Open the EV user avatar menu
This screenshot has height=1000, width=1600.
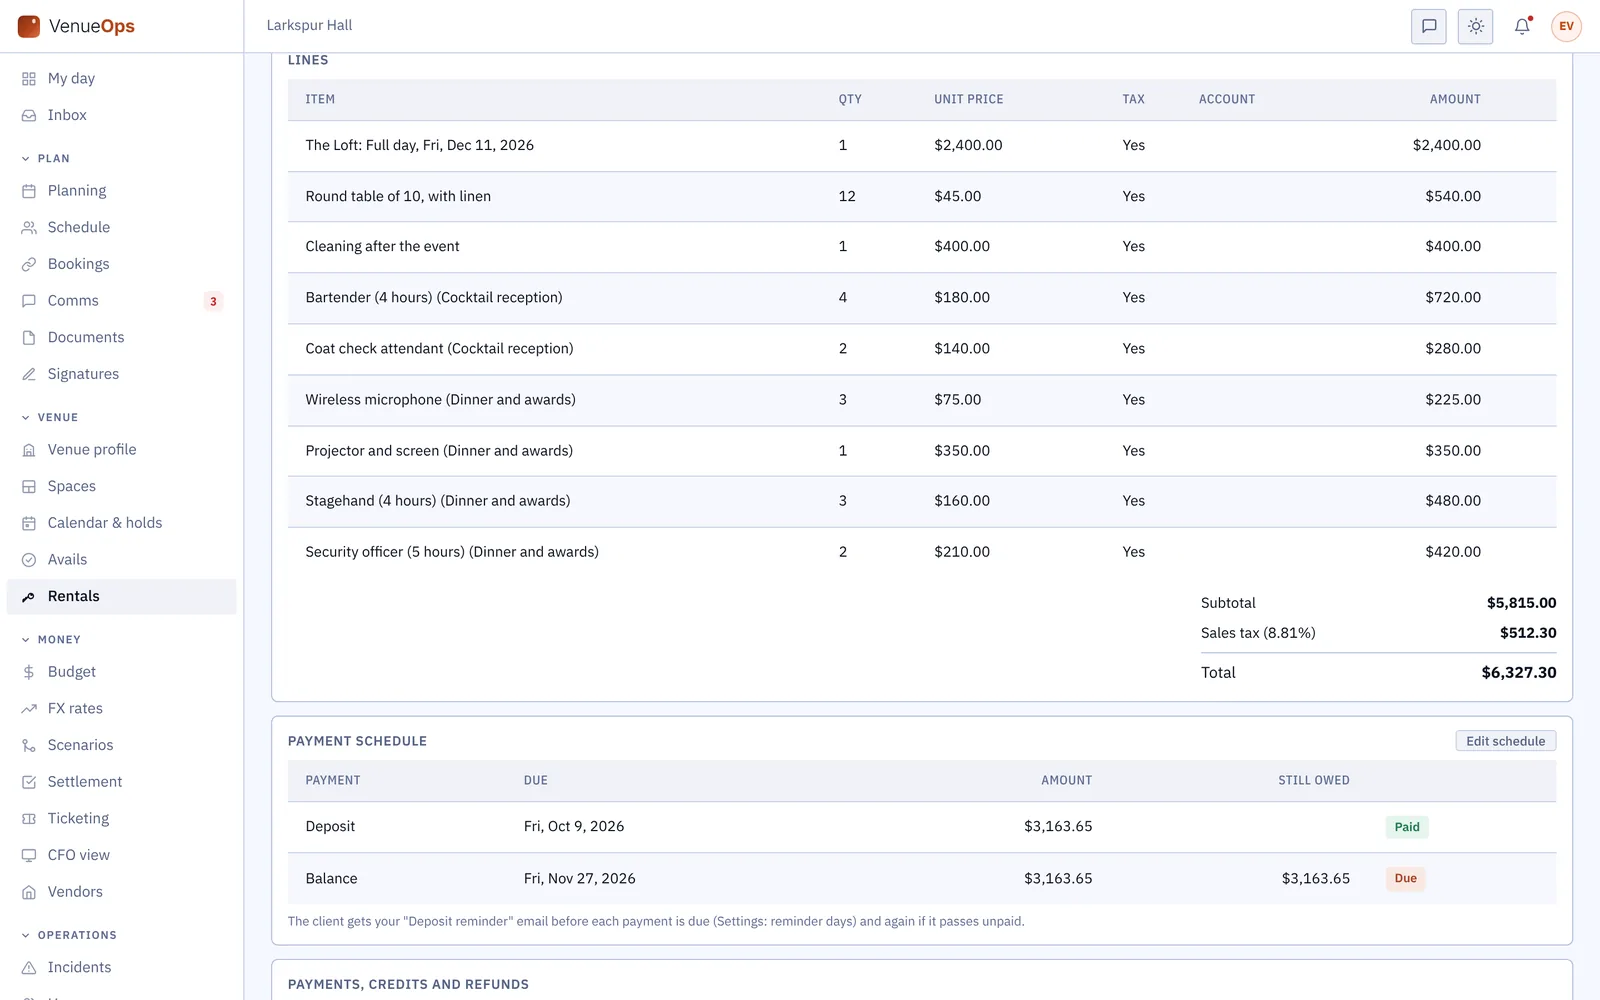tap(1566, 26)
